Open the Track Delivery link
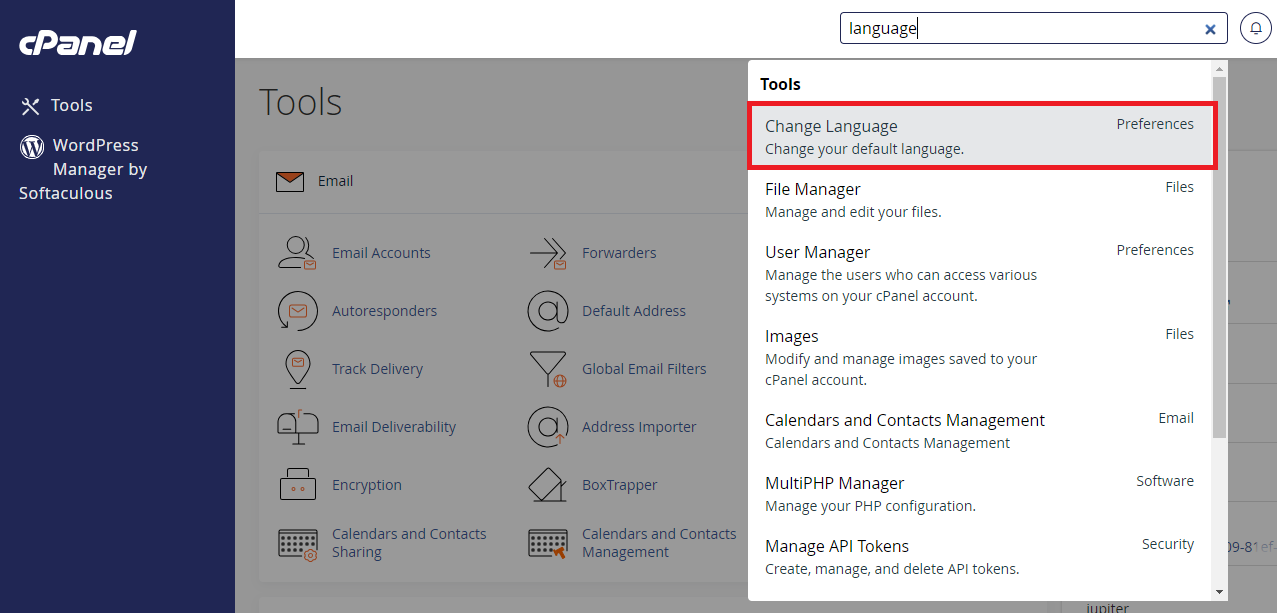 point(377,369)
